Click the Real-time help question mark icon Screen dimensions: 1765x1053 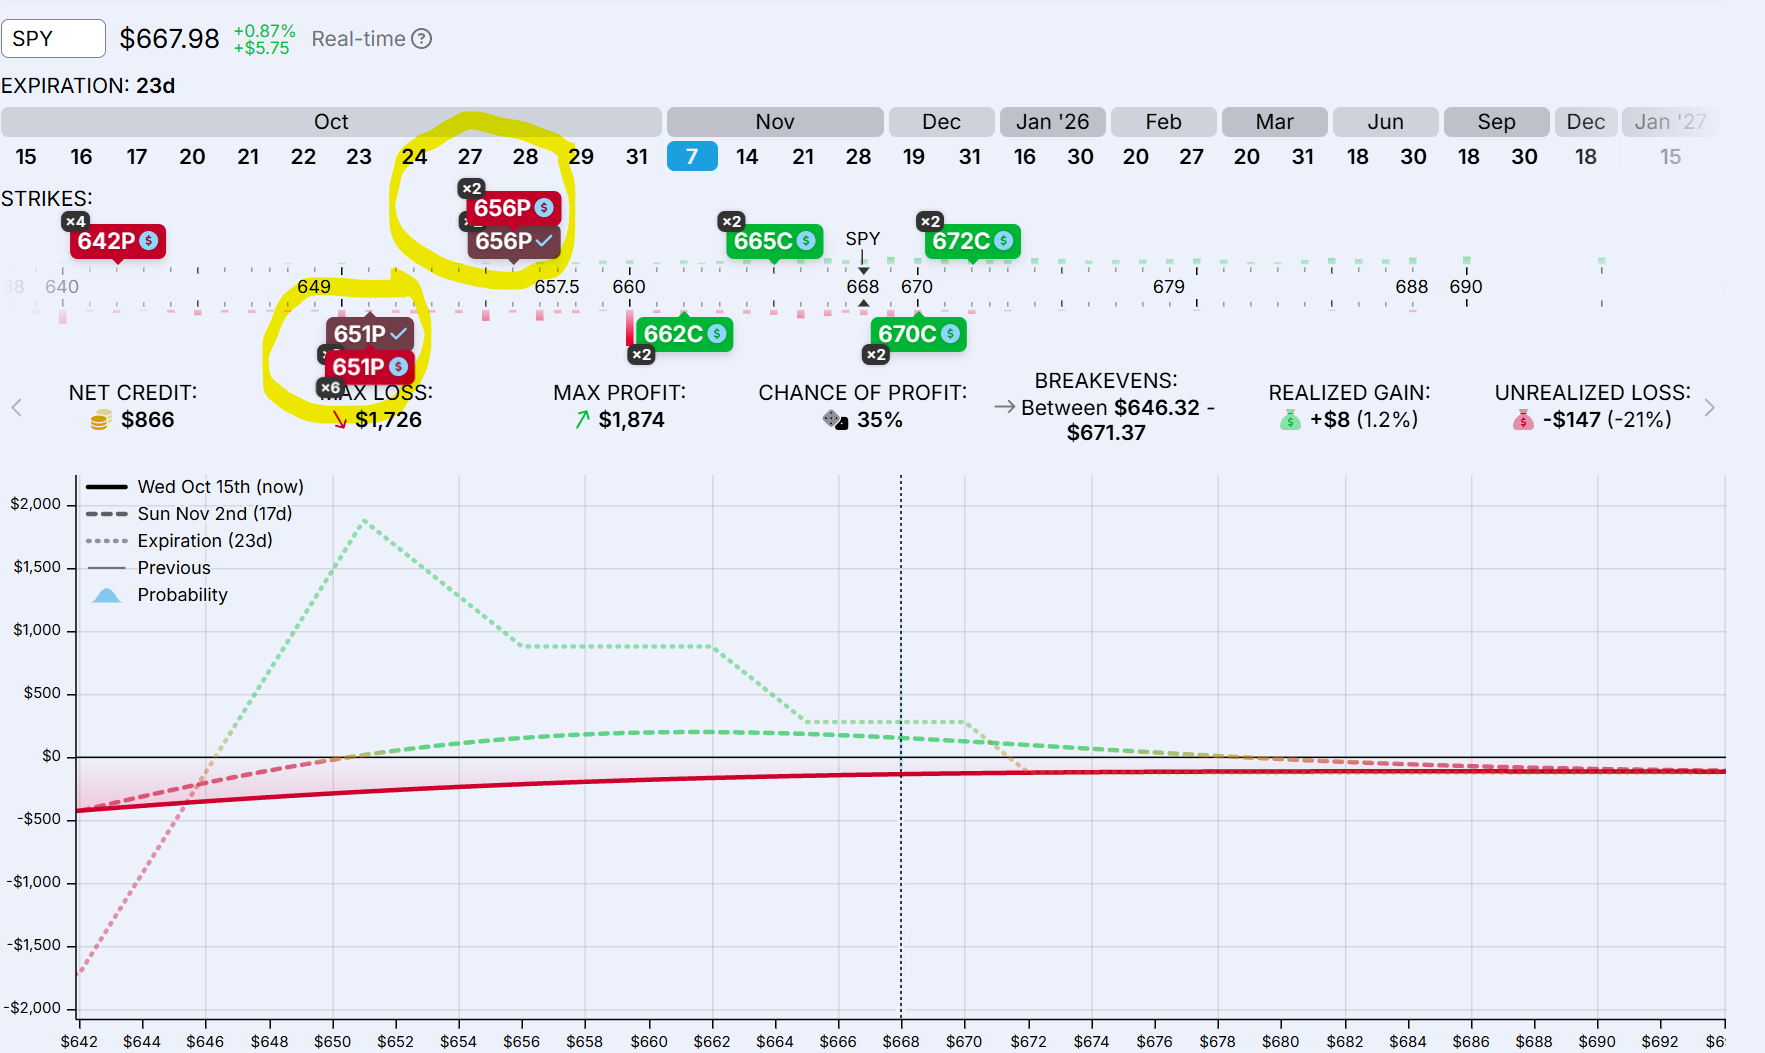click(422, 39)
